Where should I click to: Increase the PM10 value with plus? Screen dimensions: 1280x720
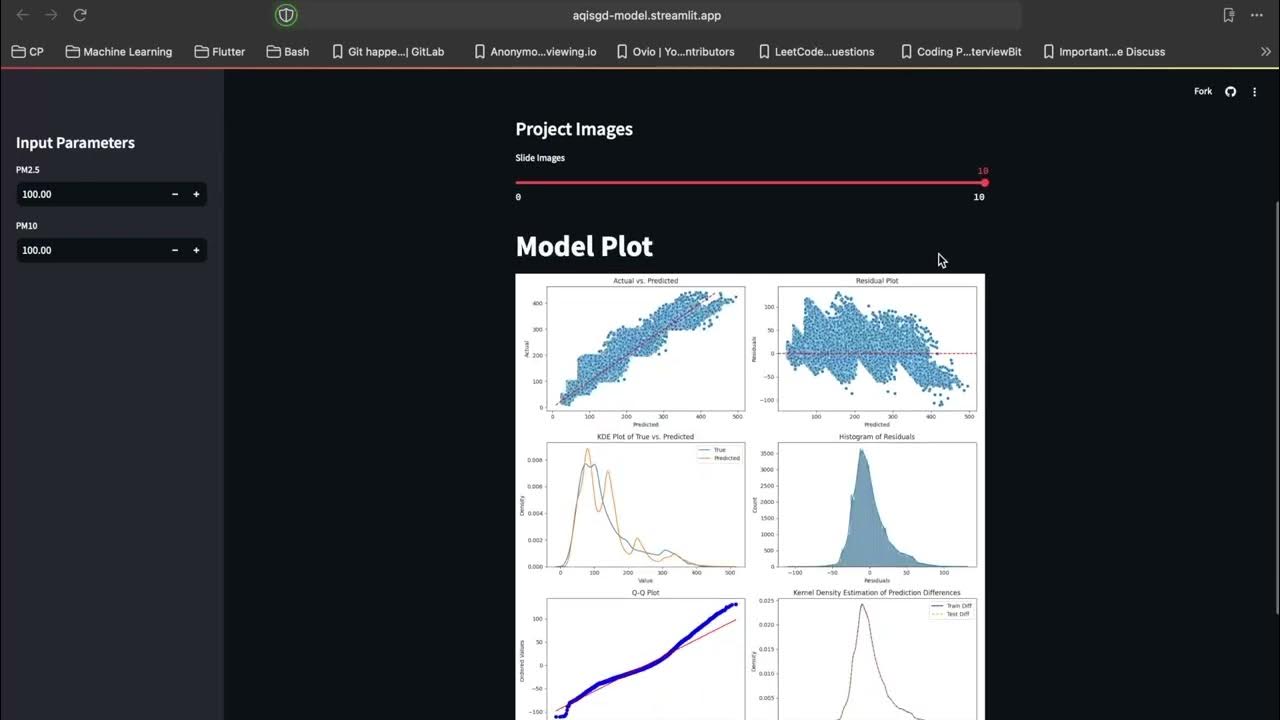point(196,250)
